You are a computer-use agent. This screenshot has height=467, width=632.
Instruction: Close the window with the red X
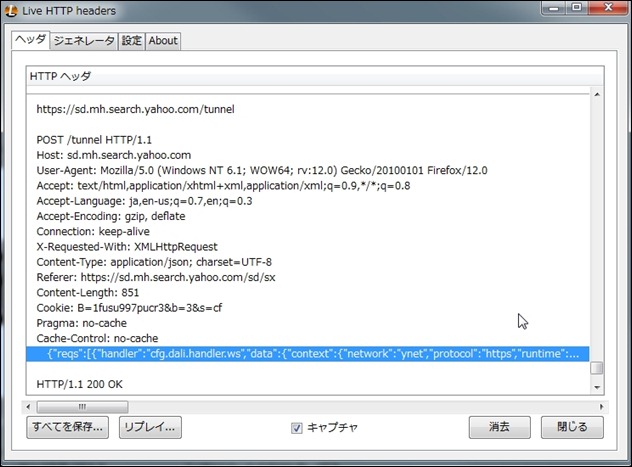point(608,8)
